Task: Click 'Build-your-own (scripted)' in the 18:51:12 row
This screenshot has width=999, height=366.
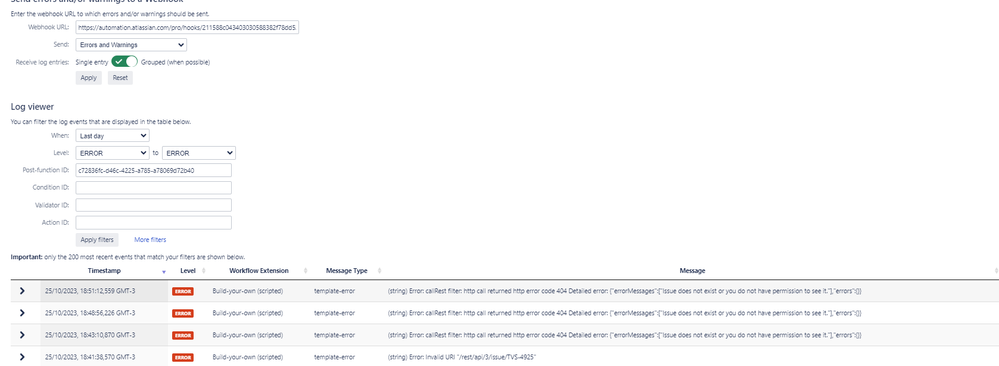Action: click(x=247, y=291)
